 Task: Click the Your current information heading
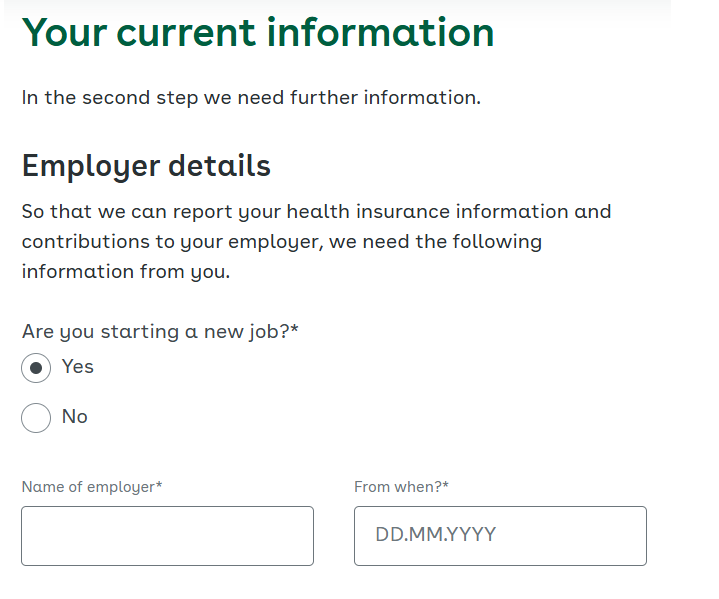[x=258, y=33]
